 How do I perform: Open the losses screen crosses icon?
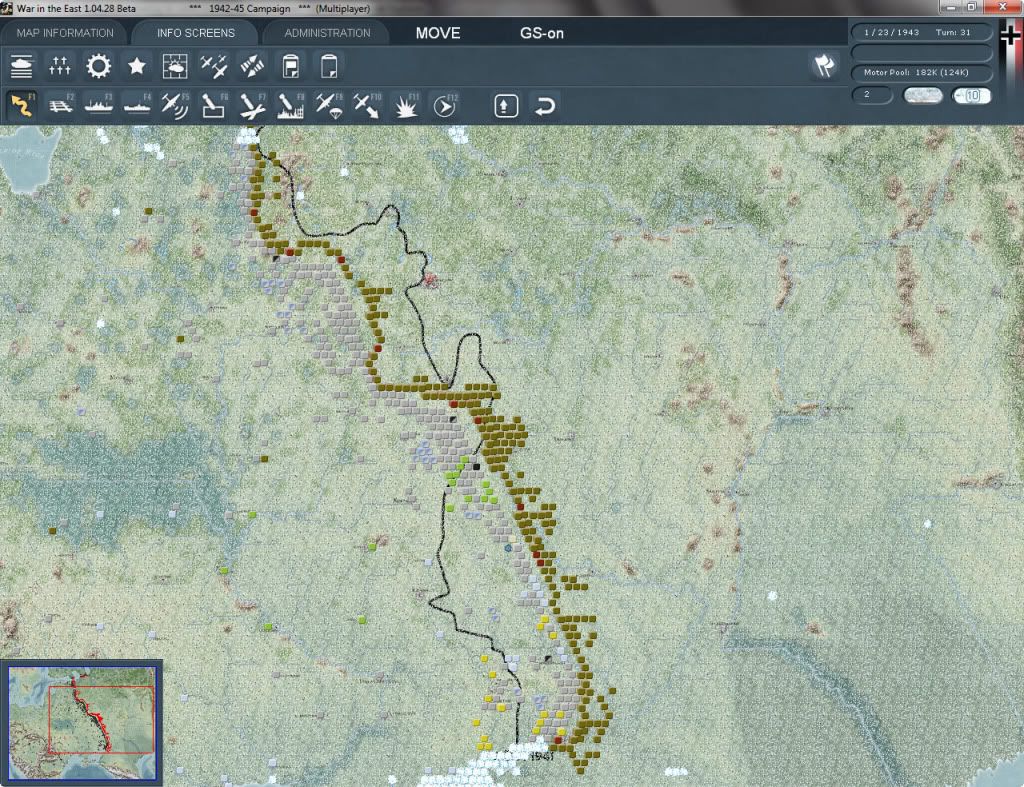pos(59,66)
